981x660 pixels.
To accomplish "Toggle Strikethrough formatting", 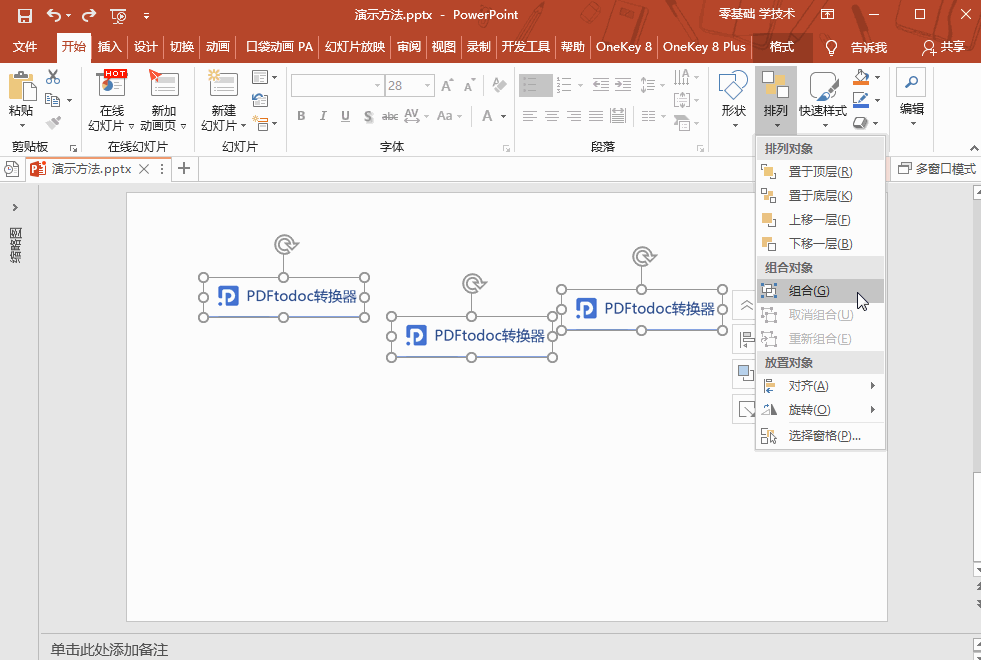I will tap(390, 116).
